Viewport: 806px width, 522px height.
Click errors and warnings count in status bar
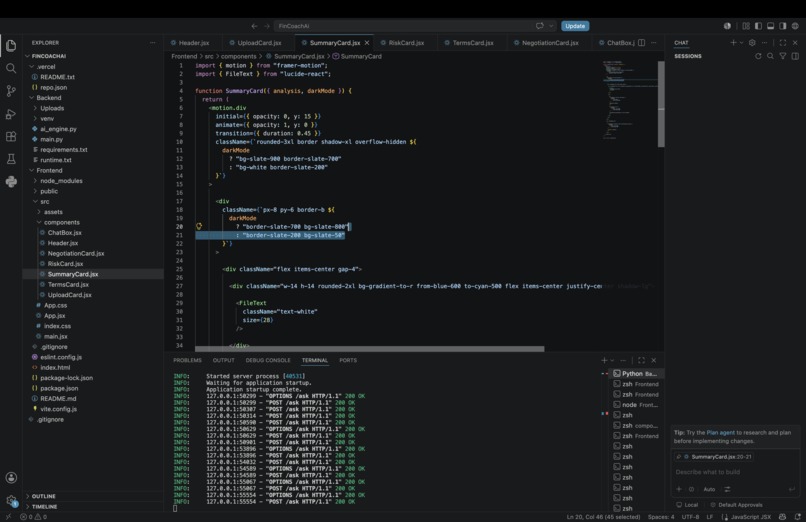[x=33, y=517]
